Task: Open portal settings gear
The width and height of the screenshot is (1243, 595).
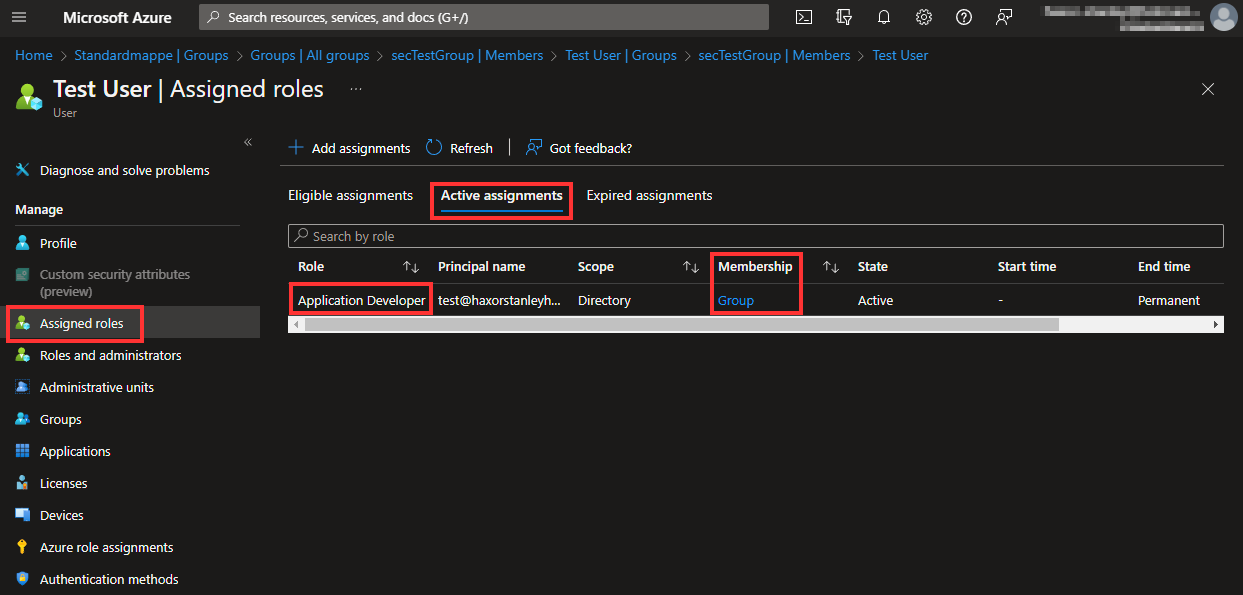Action: click(924, 17)
